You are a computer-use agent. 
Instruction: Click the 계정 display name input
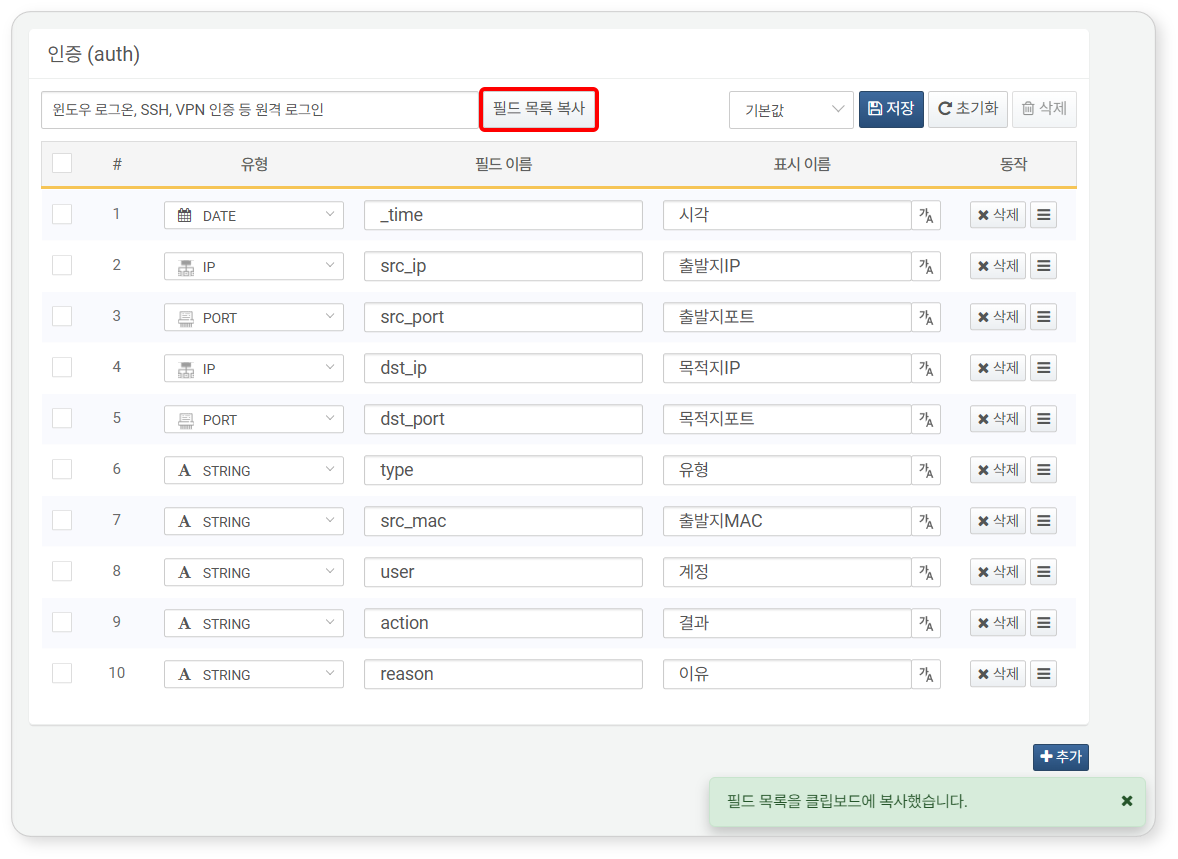[787, 573]
